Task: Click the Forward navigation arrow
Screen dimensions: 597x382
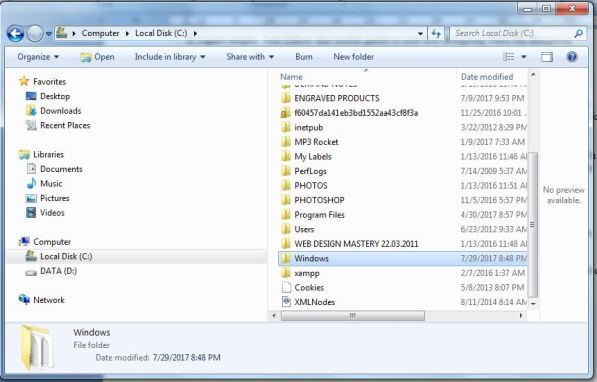Action: tap(35, 34)
